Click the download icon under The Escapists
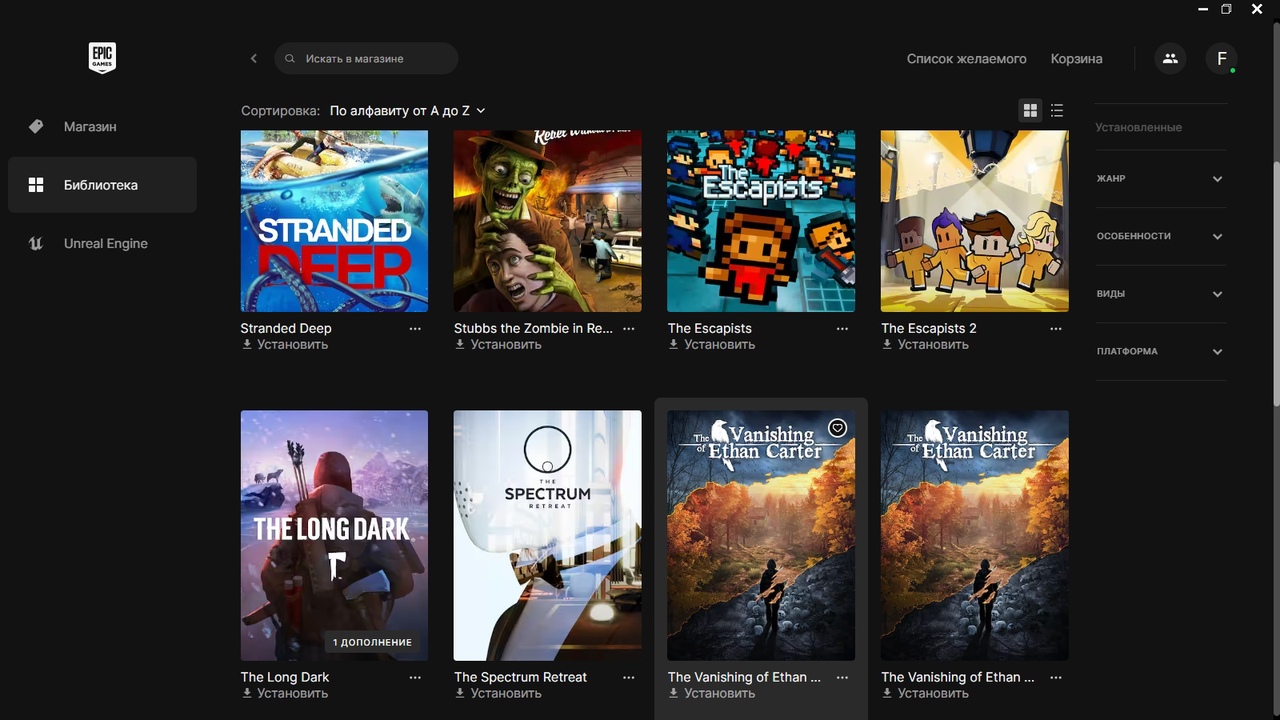Image resolution: width=1280 pixels, height=720 pixels. [674, 344]
